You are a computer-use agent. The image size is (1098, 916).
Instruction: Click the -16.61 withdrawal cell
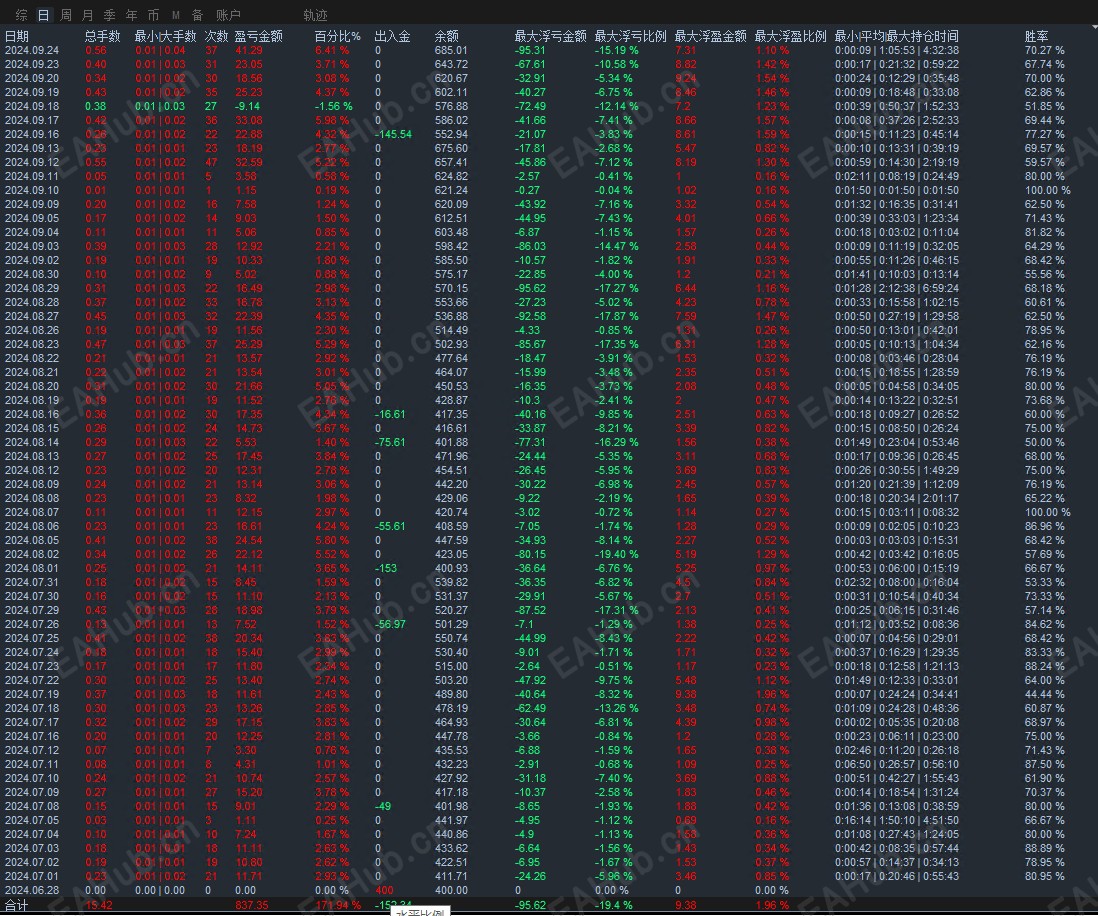pyautogui.click(x=390, y=415)
